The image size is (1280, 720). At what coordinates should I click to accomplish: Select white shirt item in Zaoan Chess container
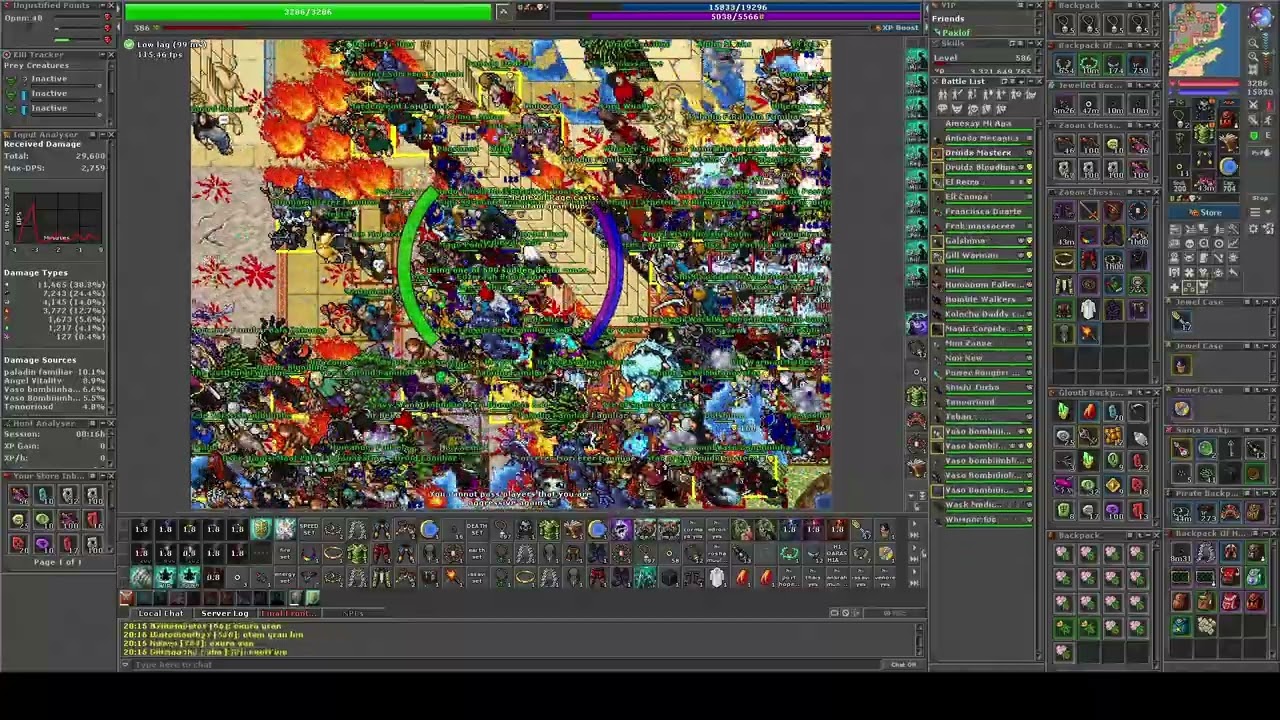[1088, 310]
